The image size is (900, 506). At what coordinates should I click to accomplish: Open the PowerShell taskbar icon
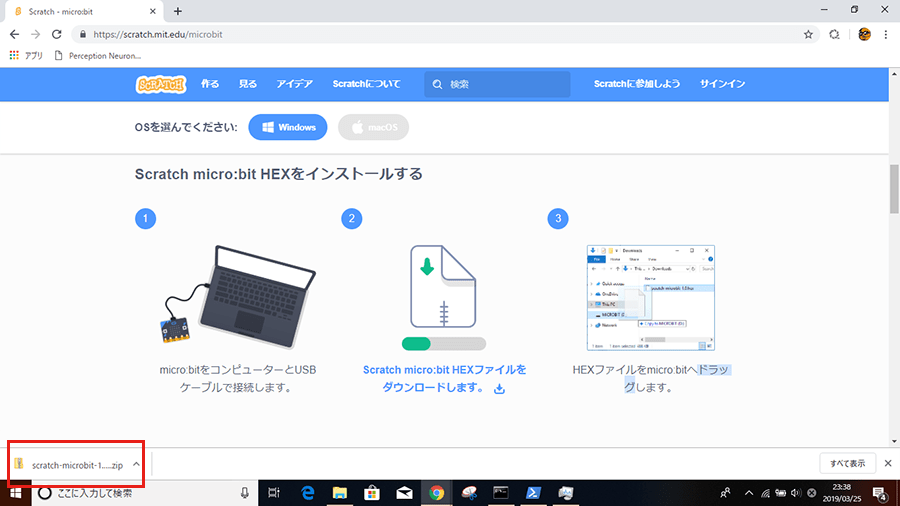pos(533,493)
